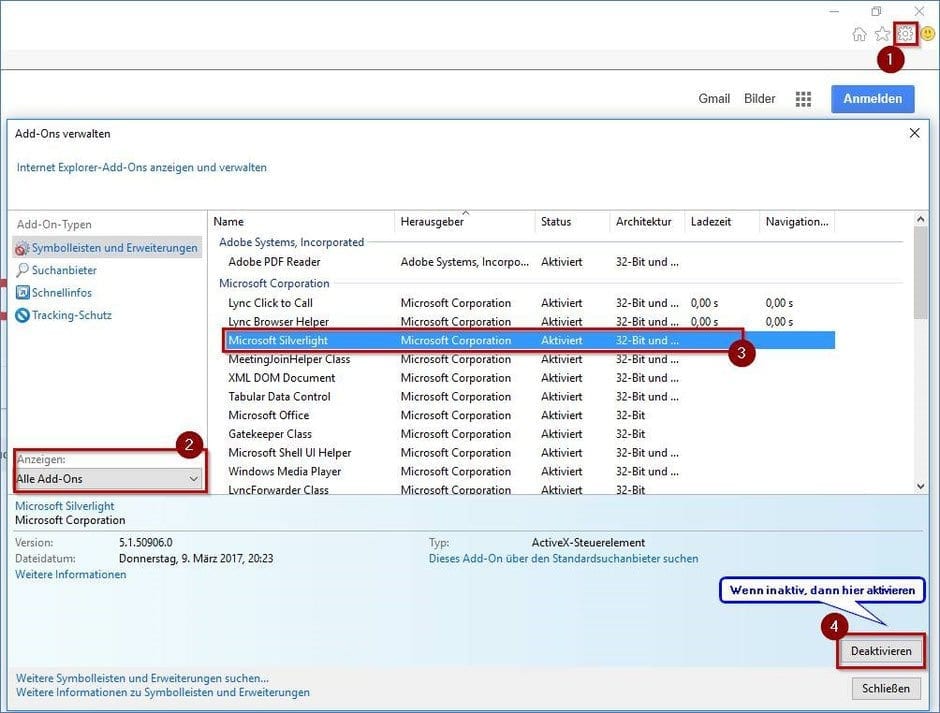Open Weitere Symbolleisten und Erweiterungen suchen link
The height and width of the screenshot is (713, 940).
[142, 678]
